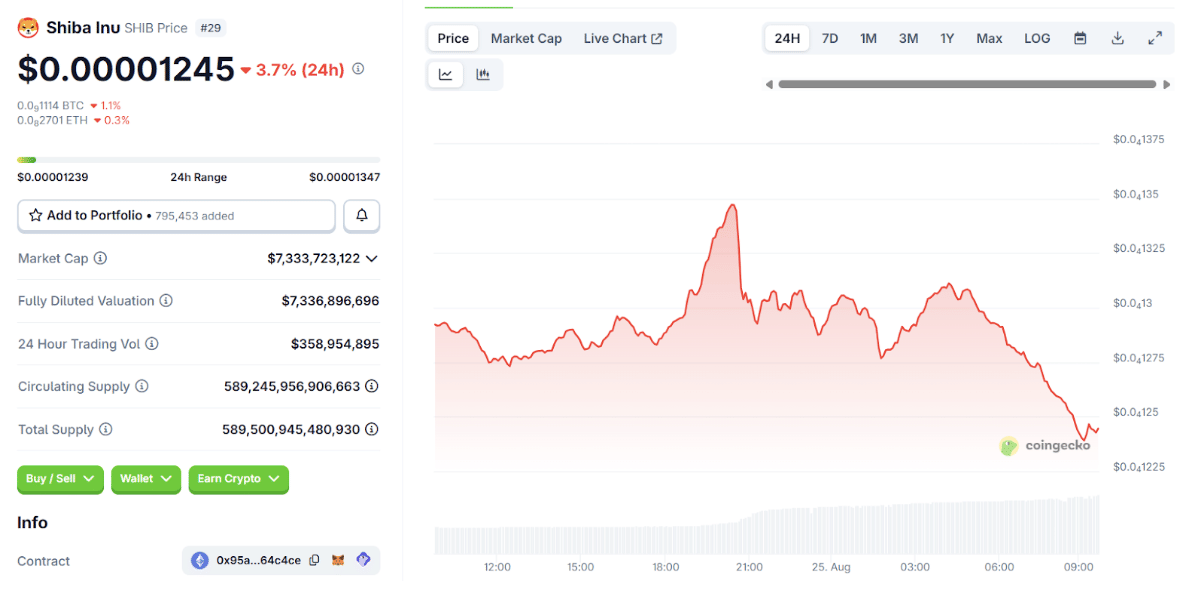Open the Buy / Sell dropdown
Viewport: 1186px width, 596px height.
[x=60, y=479]
